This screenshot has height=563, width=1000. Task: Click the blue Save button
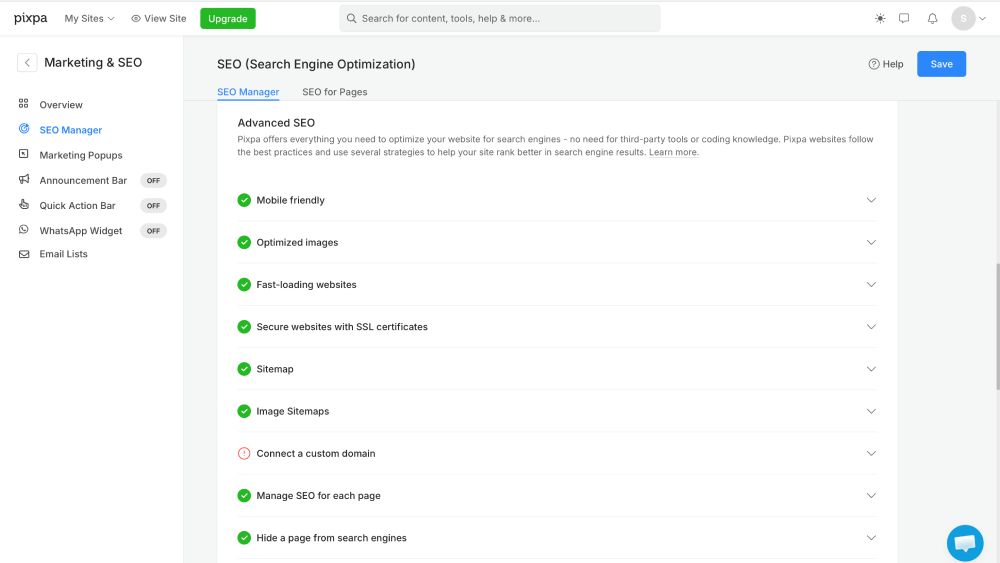click(941, 64)
